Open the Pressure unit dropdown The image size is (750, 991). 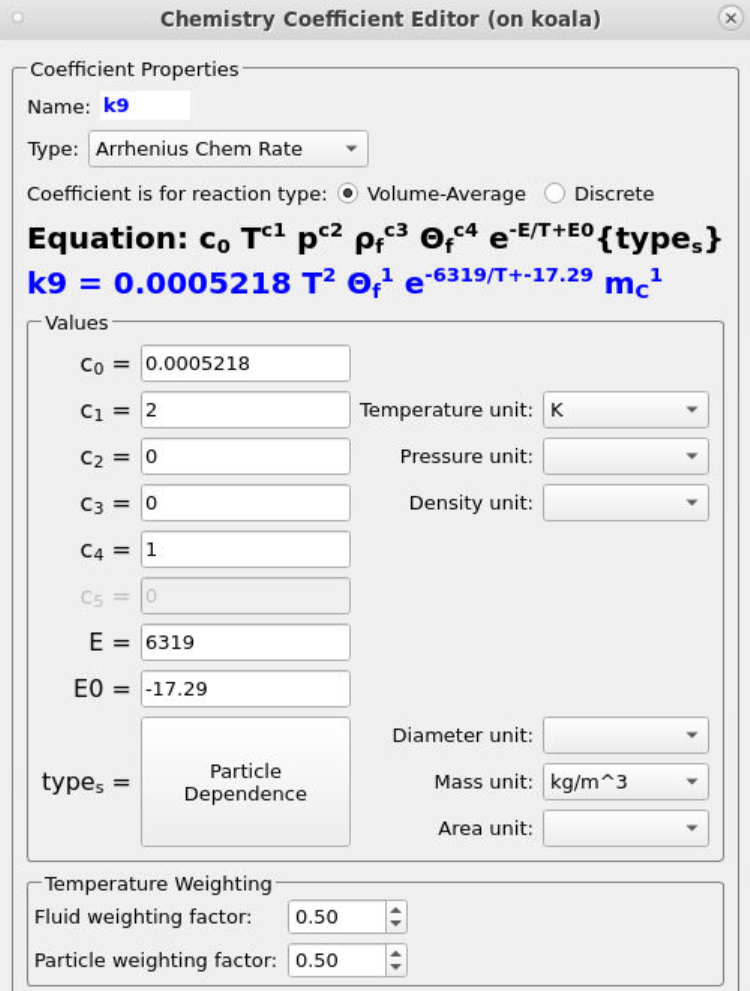[x=625, y=457]
